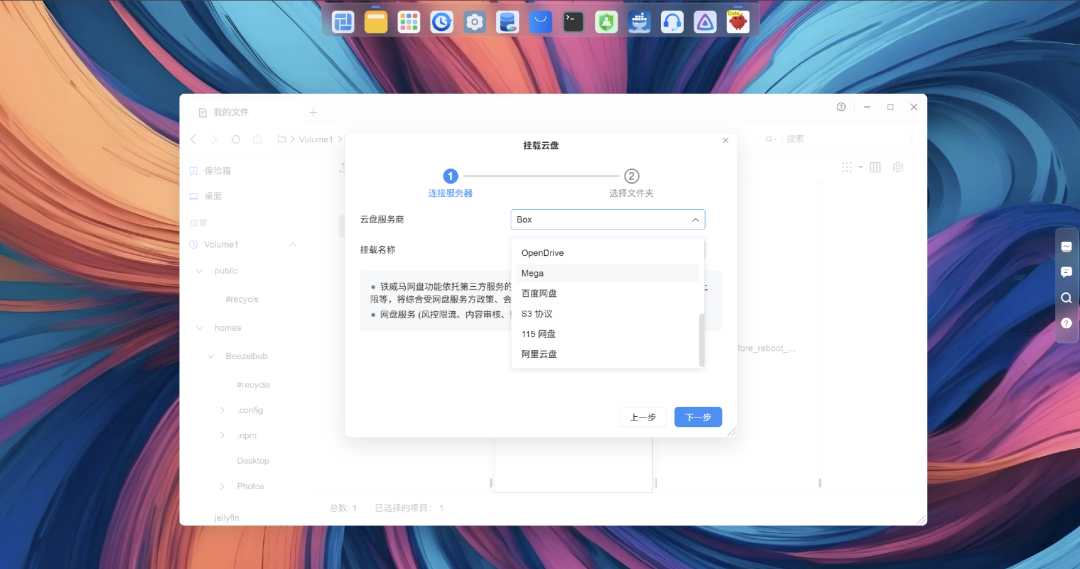
Task: Collapse the public folder tree node
Action: pyautogui.click(x=200, y=271)
